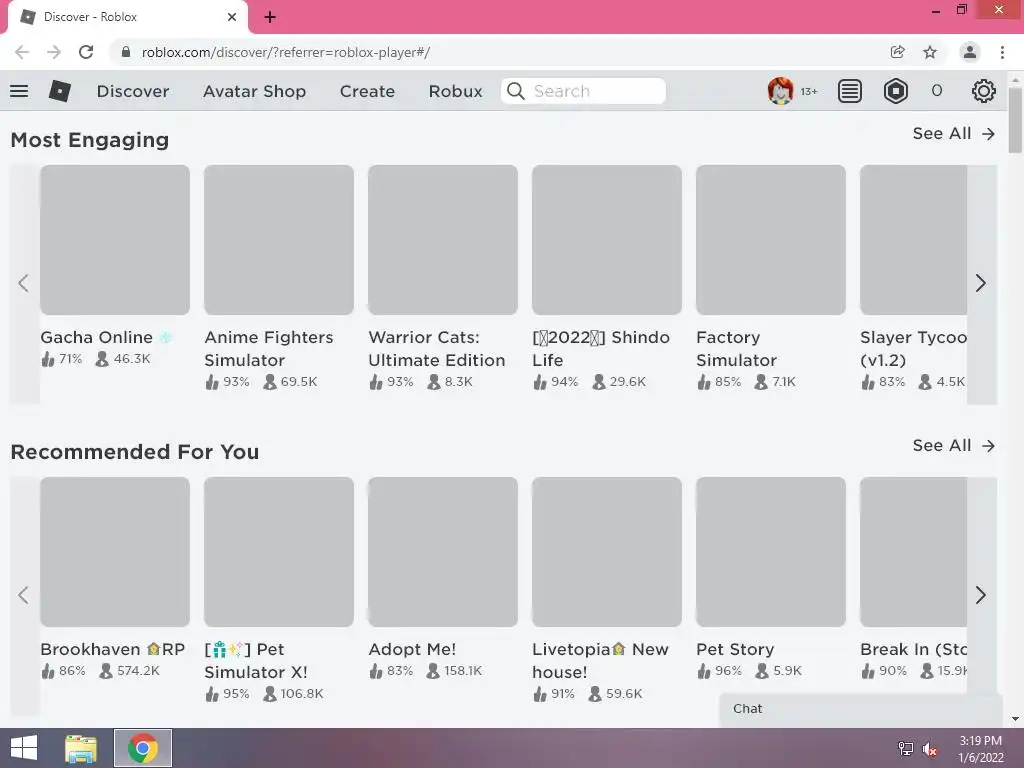Screen dimensions: 1024x768
Task: Open Brookhaven RP game thumbnail
Action: (115, 552)
